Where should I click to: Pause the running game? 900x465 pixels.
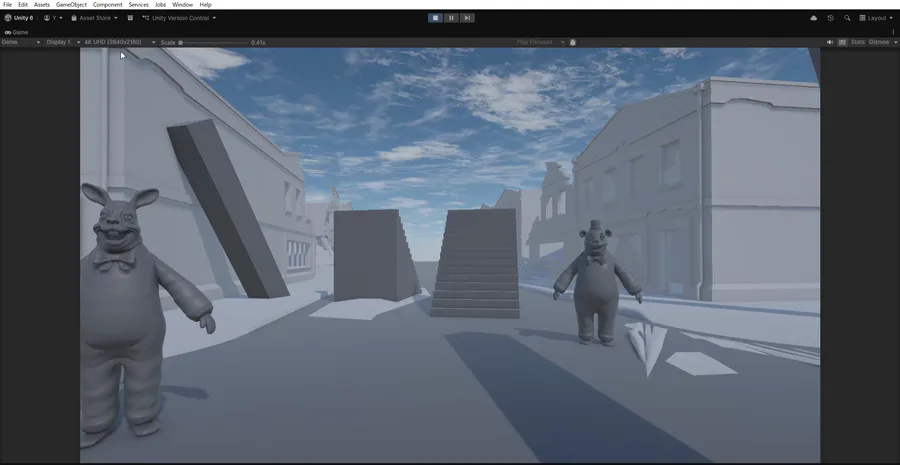(451, 18)
